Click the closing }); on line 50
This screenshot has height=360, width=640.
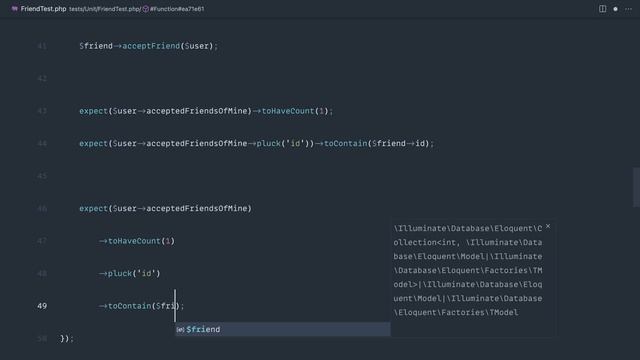[x=67, y=339]
